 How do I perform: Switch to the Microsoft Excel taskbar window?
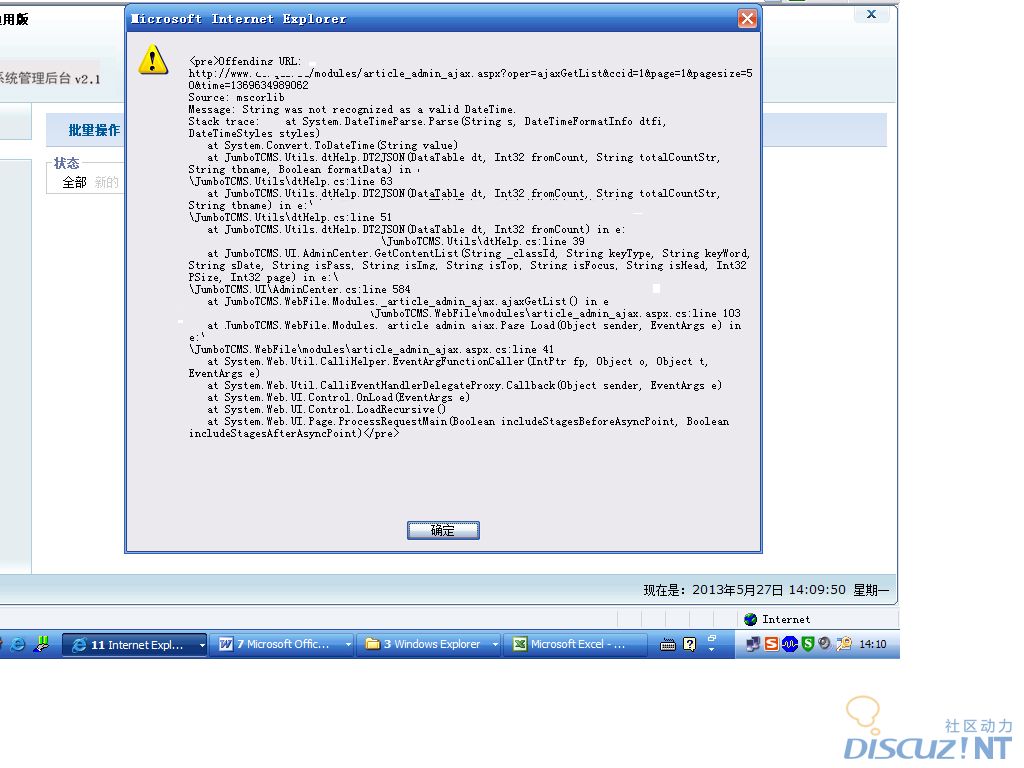[575, 645]
